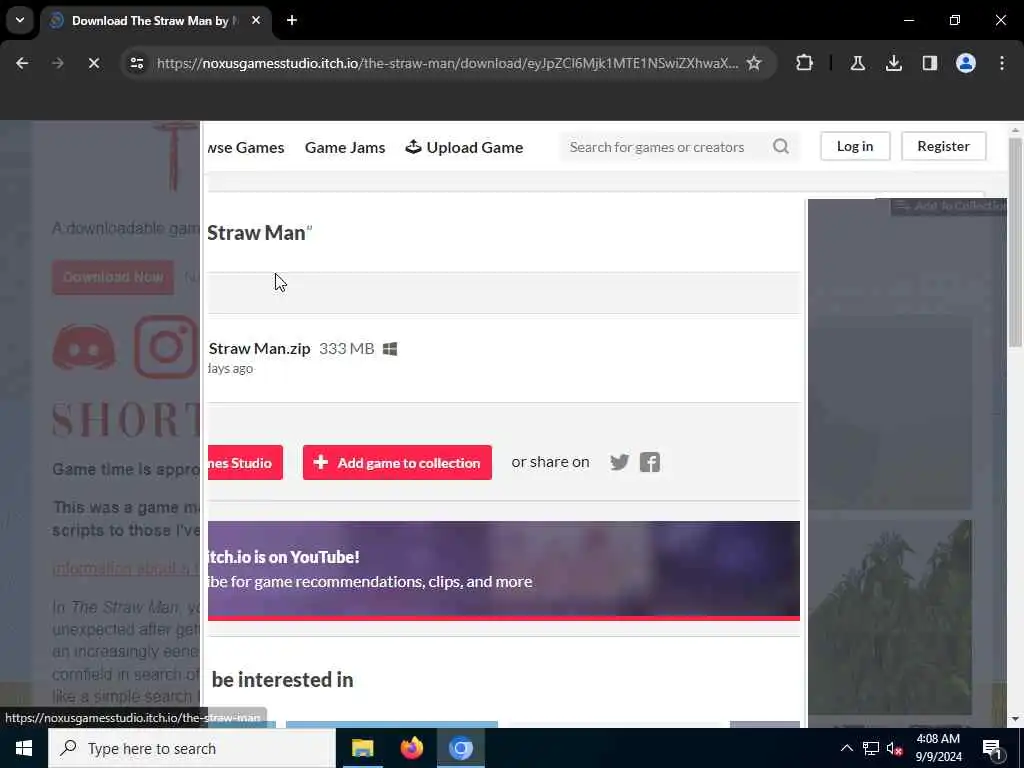
Task: Open the muted volume tray icon
Action: [895, 748]
